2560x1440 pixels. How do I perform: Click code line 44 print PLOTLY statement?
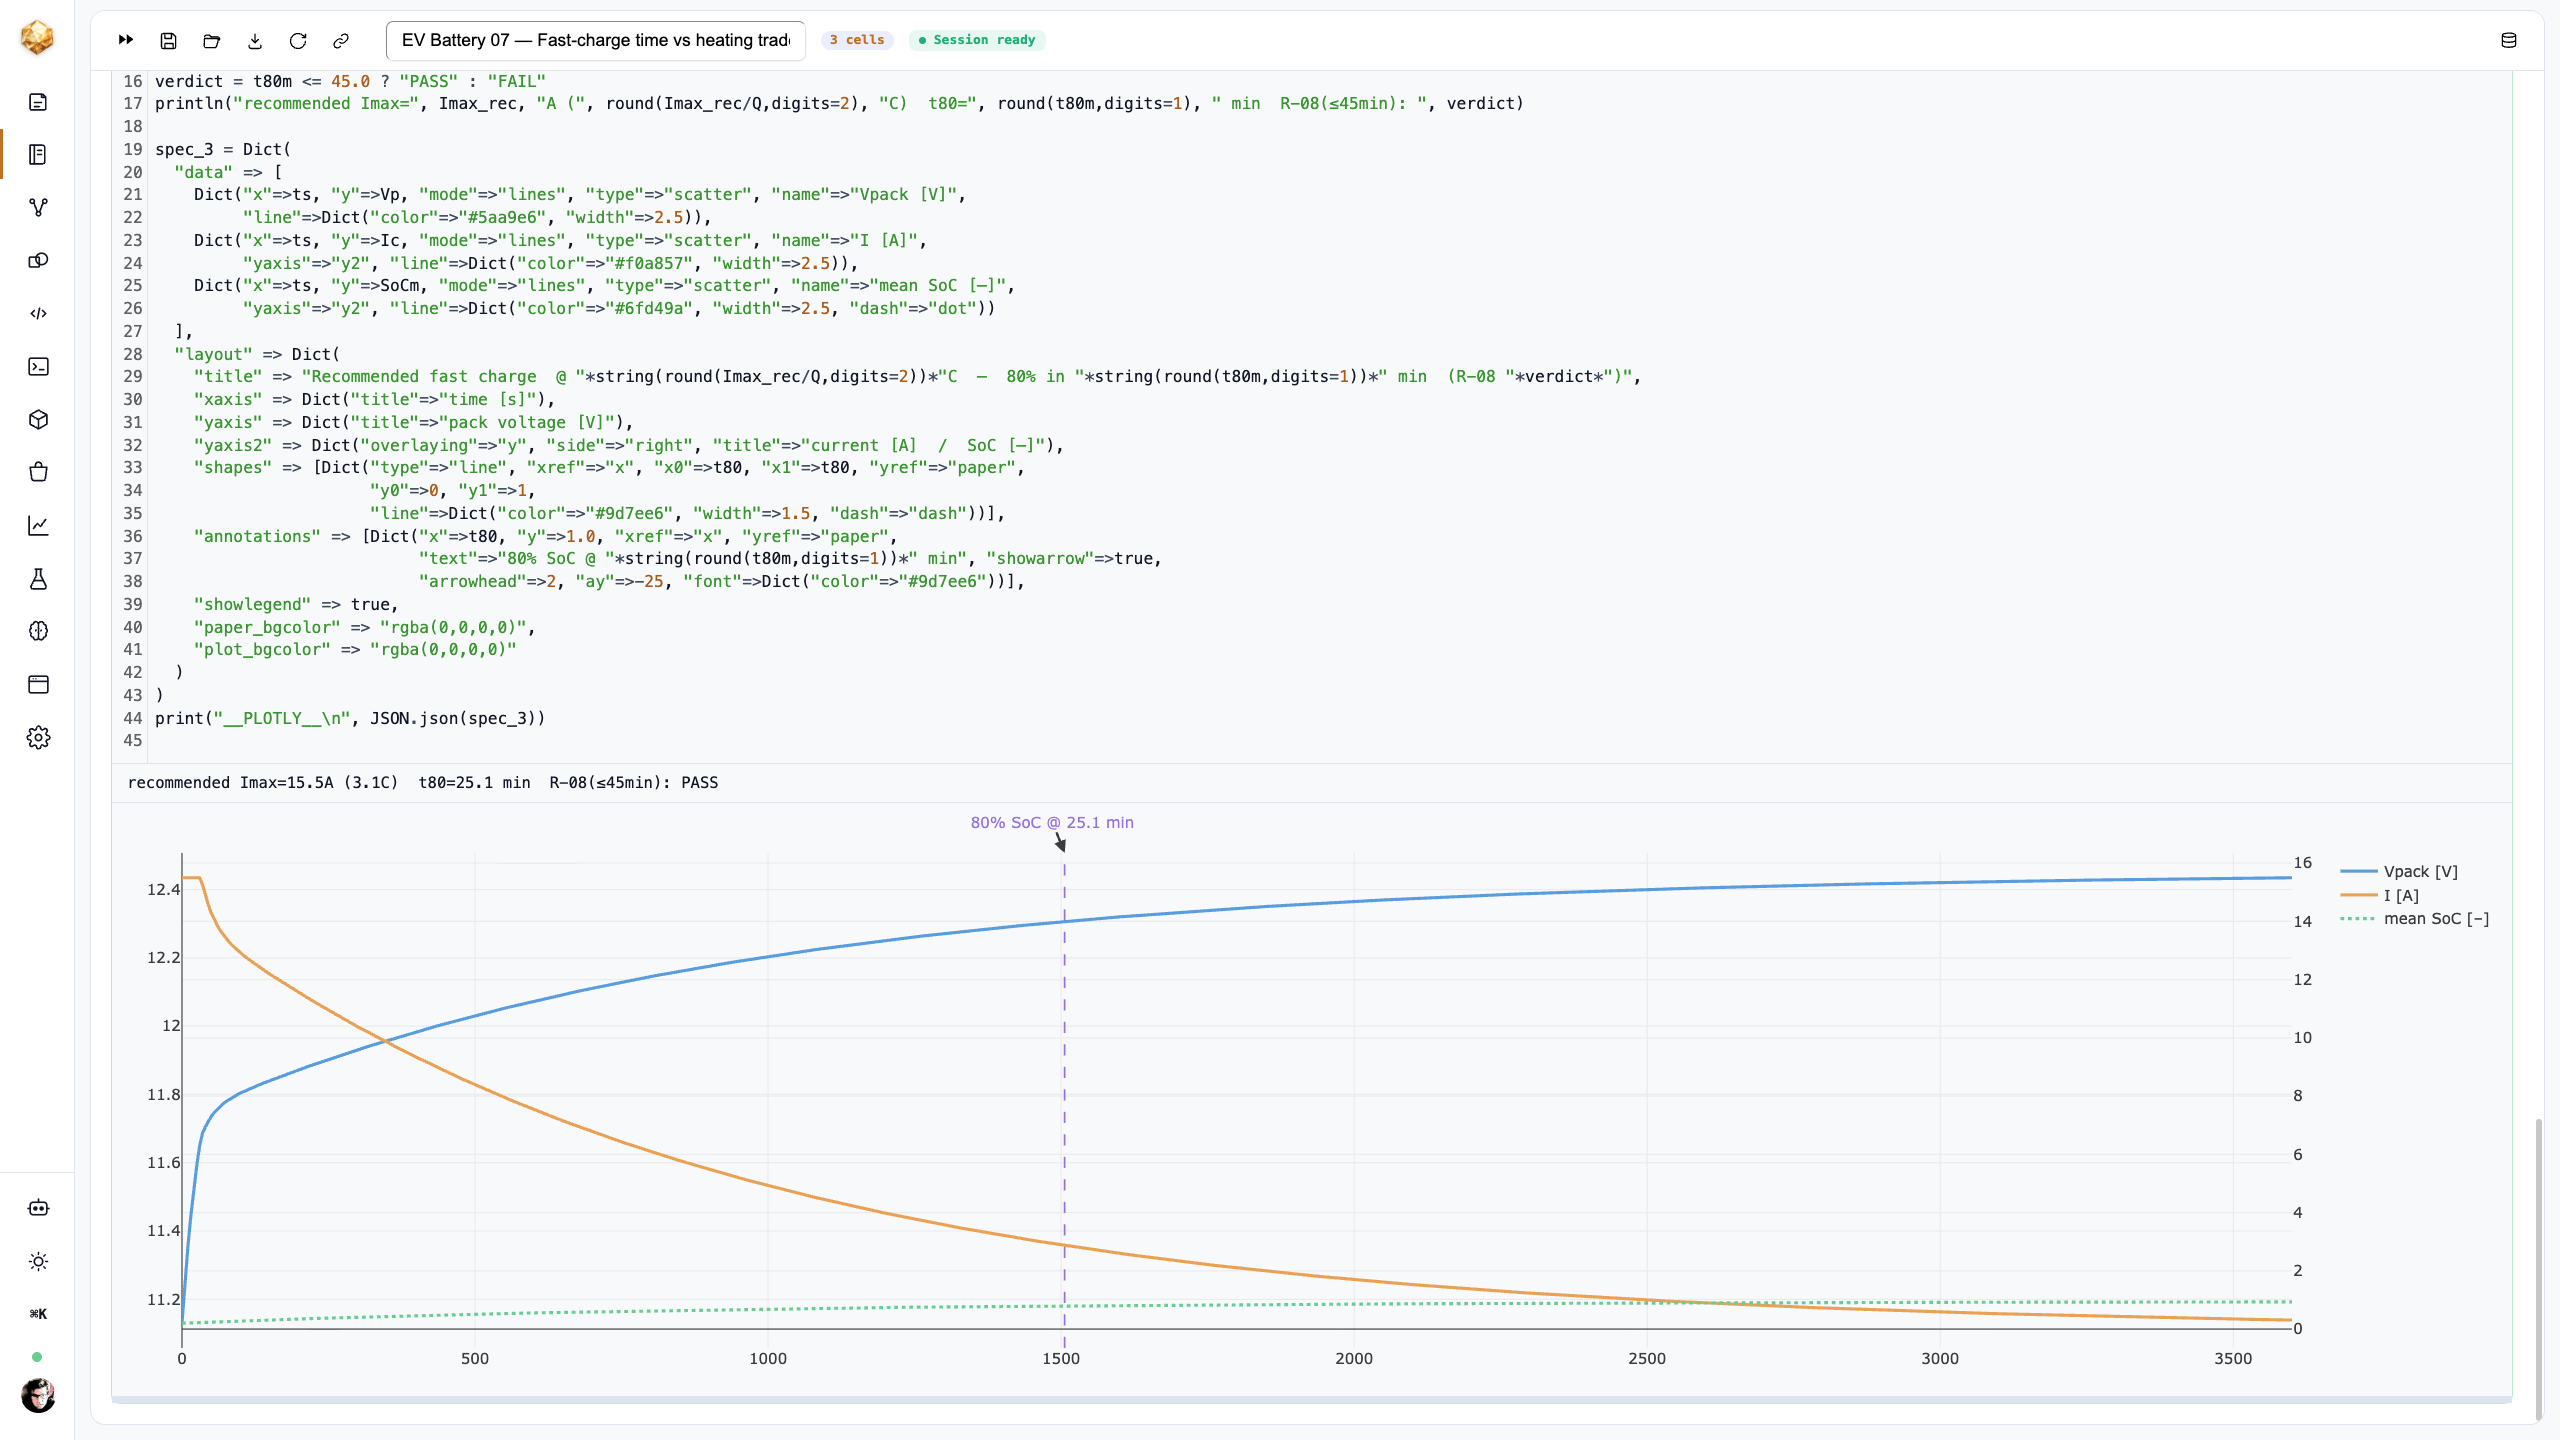point(350,718)
